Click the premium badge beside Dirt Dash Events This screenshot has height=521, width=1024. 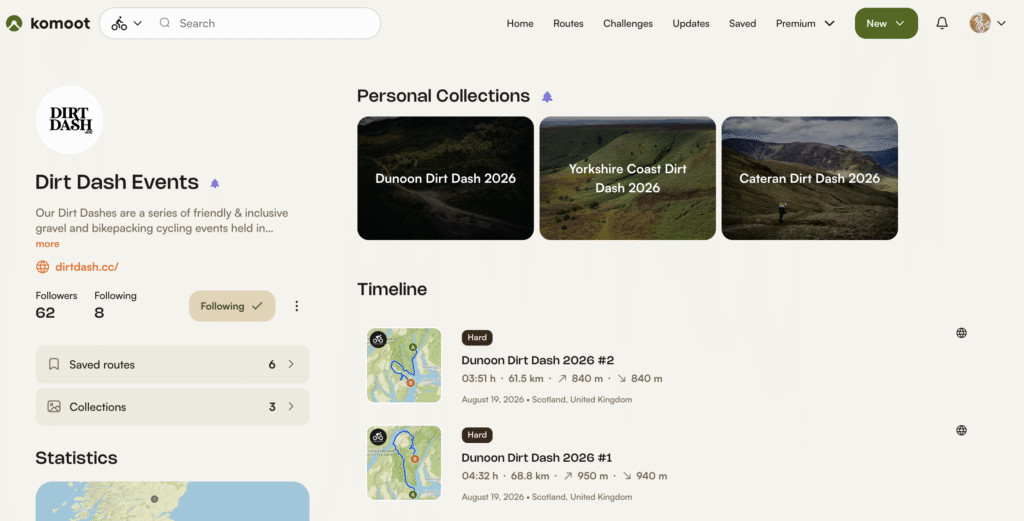pyautogui.click(x=215, y=183)
